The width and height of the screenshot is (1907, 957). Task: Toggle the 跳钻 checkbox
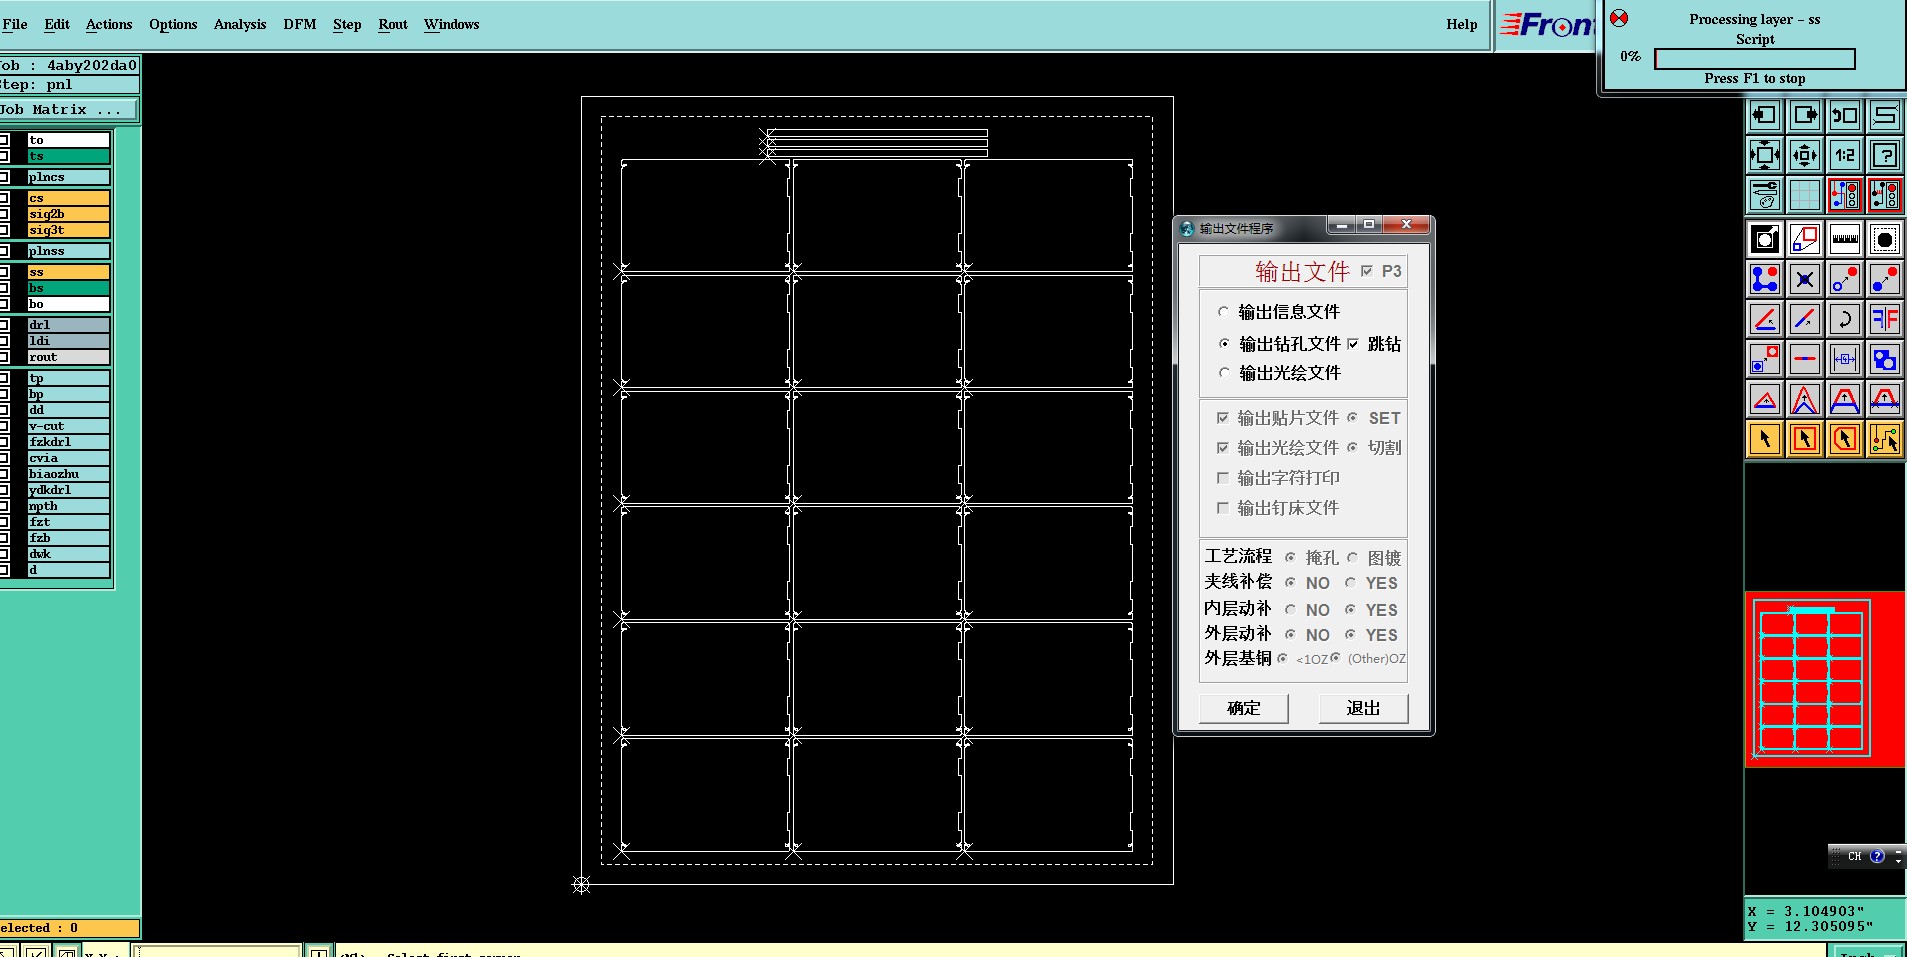coord(1353,344)
